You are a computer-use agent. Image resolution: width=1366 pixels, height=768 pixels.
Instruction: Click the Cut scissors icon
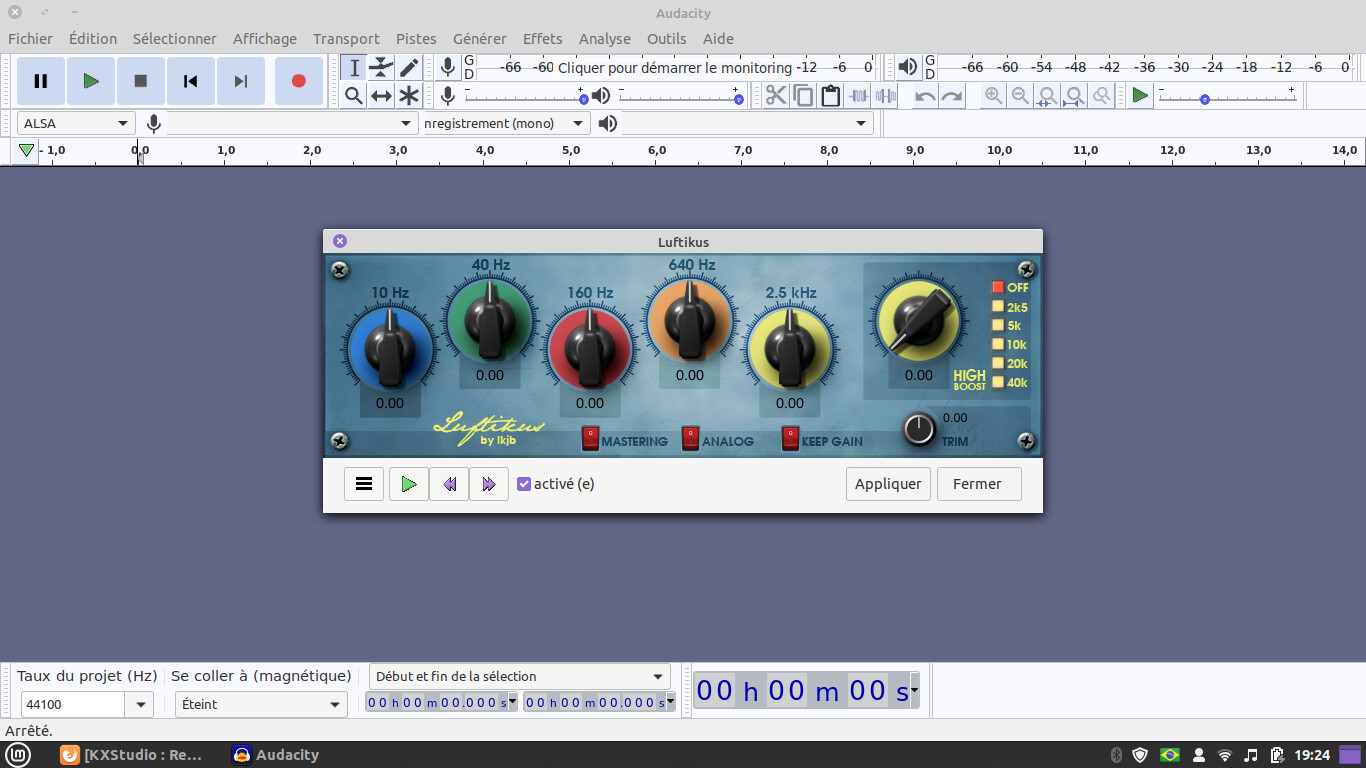pos(776,95)
